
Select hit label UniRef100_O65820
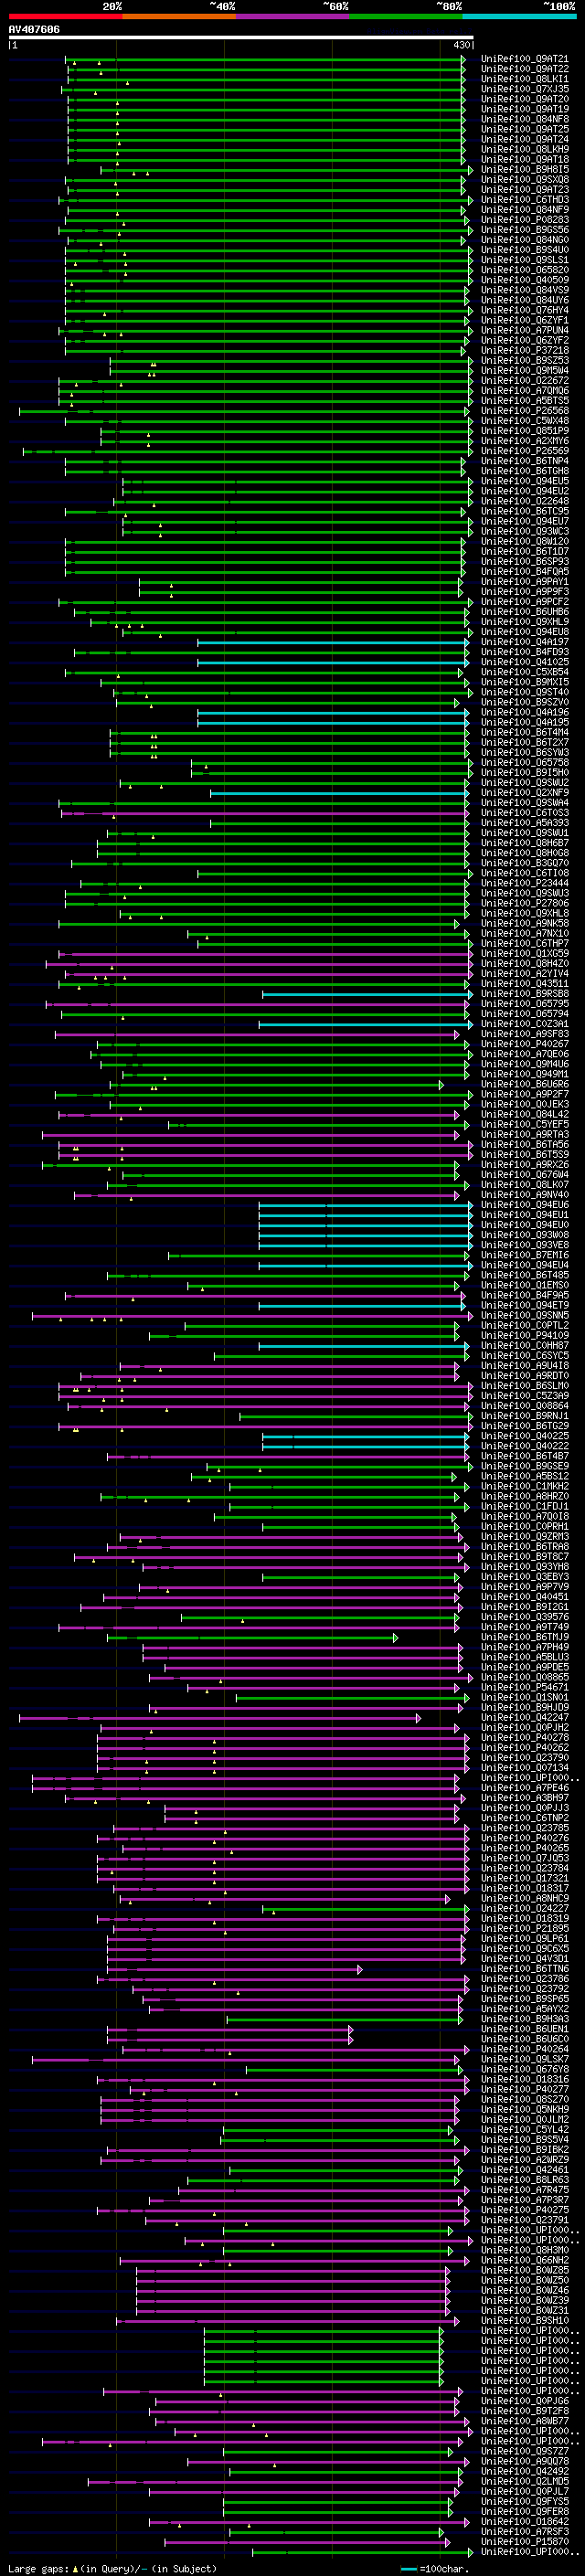coord(525,270)
